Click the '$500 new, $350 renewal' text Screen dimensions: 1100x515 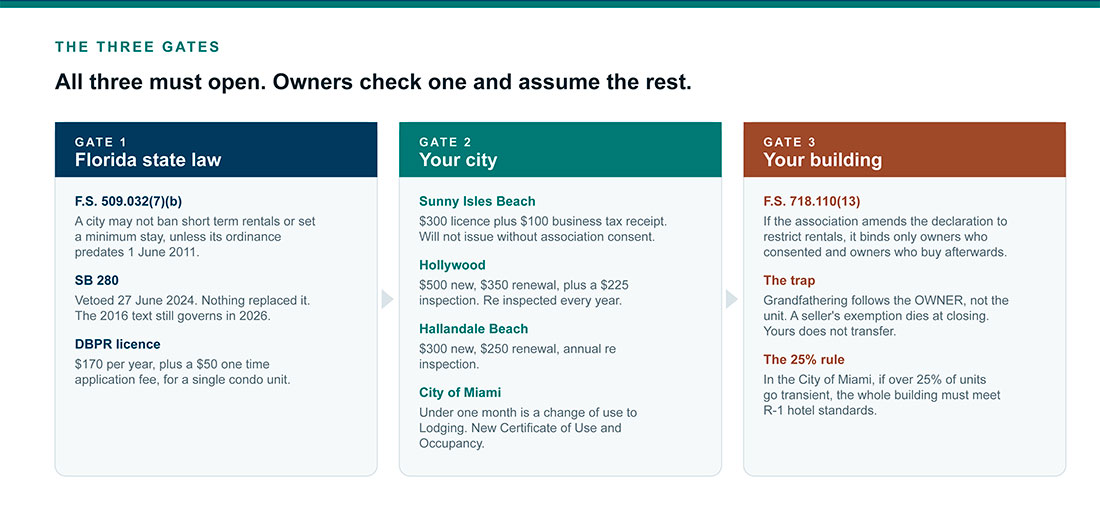[x=524, y=293]
